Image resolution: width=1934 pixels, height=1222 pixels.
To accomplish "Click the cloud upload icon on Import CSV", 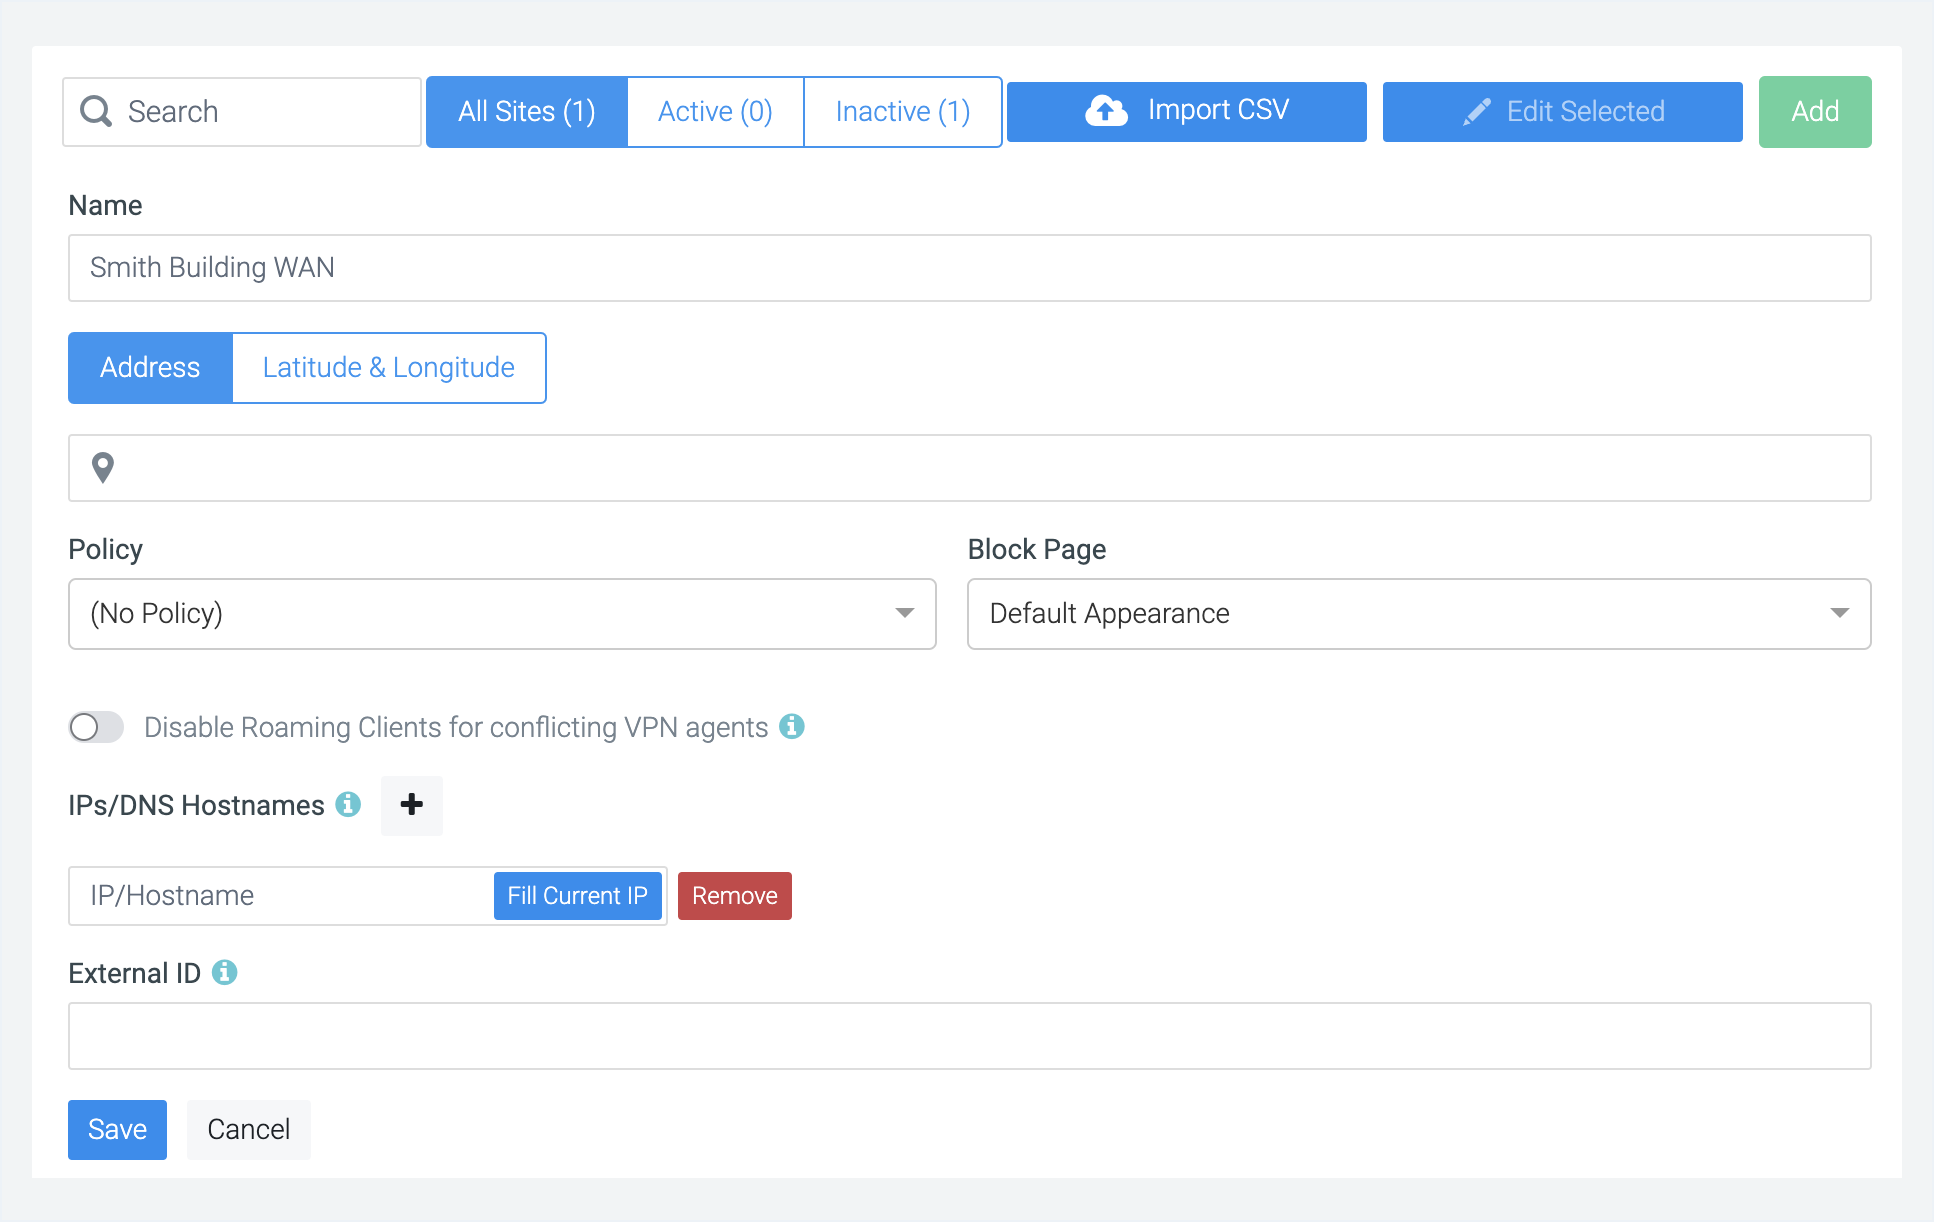I will pyautogui.click(x=1106, y=111).
